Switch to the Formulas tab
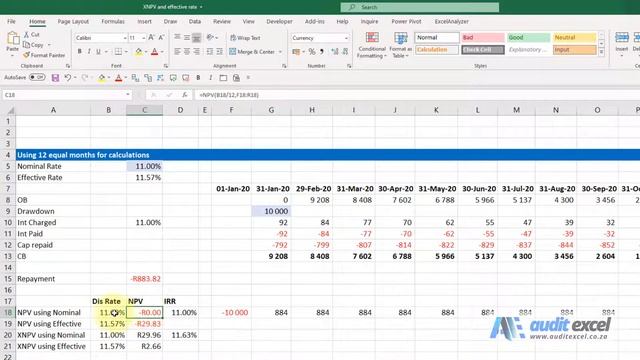The width and height of the screenshot is (640, 360). tap(113, 21)
